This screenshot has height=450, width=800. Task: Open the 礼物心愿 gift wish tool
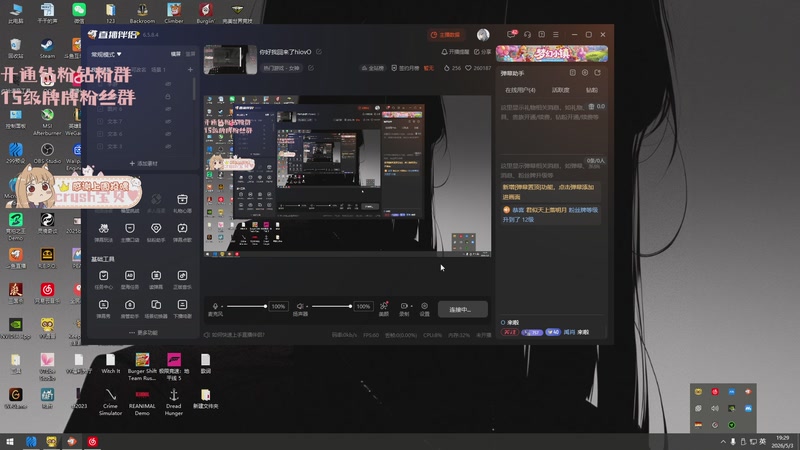coord(182,203)
